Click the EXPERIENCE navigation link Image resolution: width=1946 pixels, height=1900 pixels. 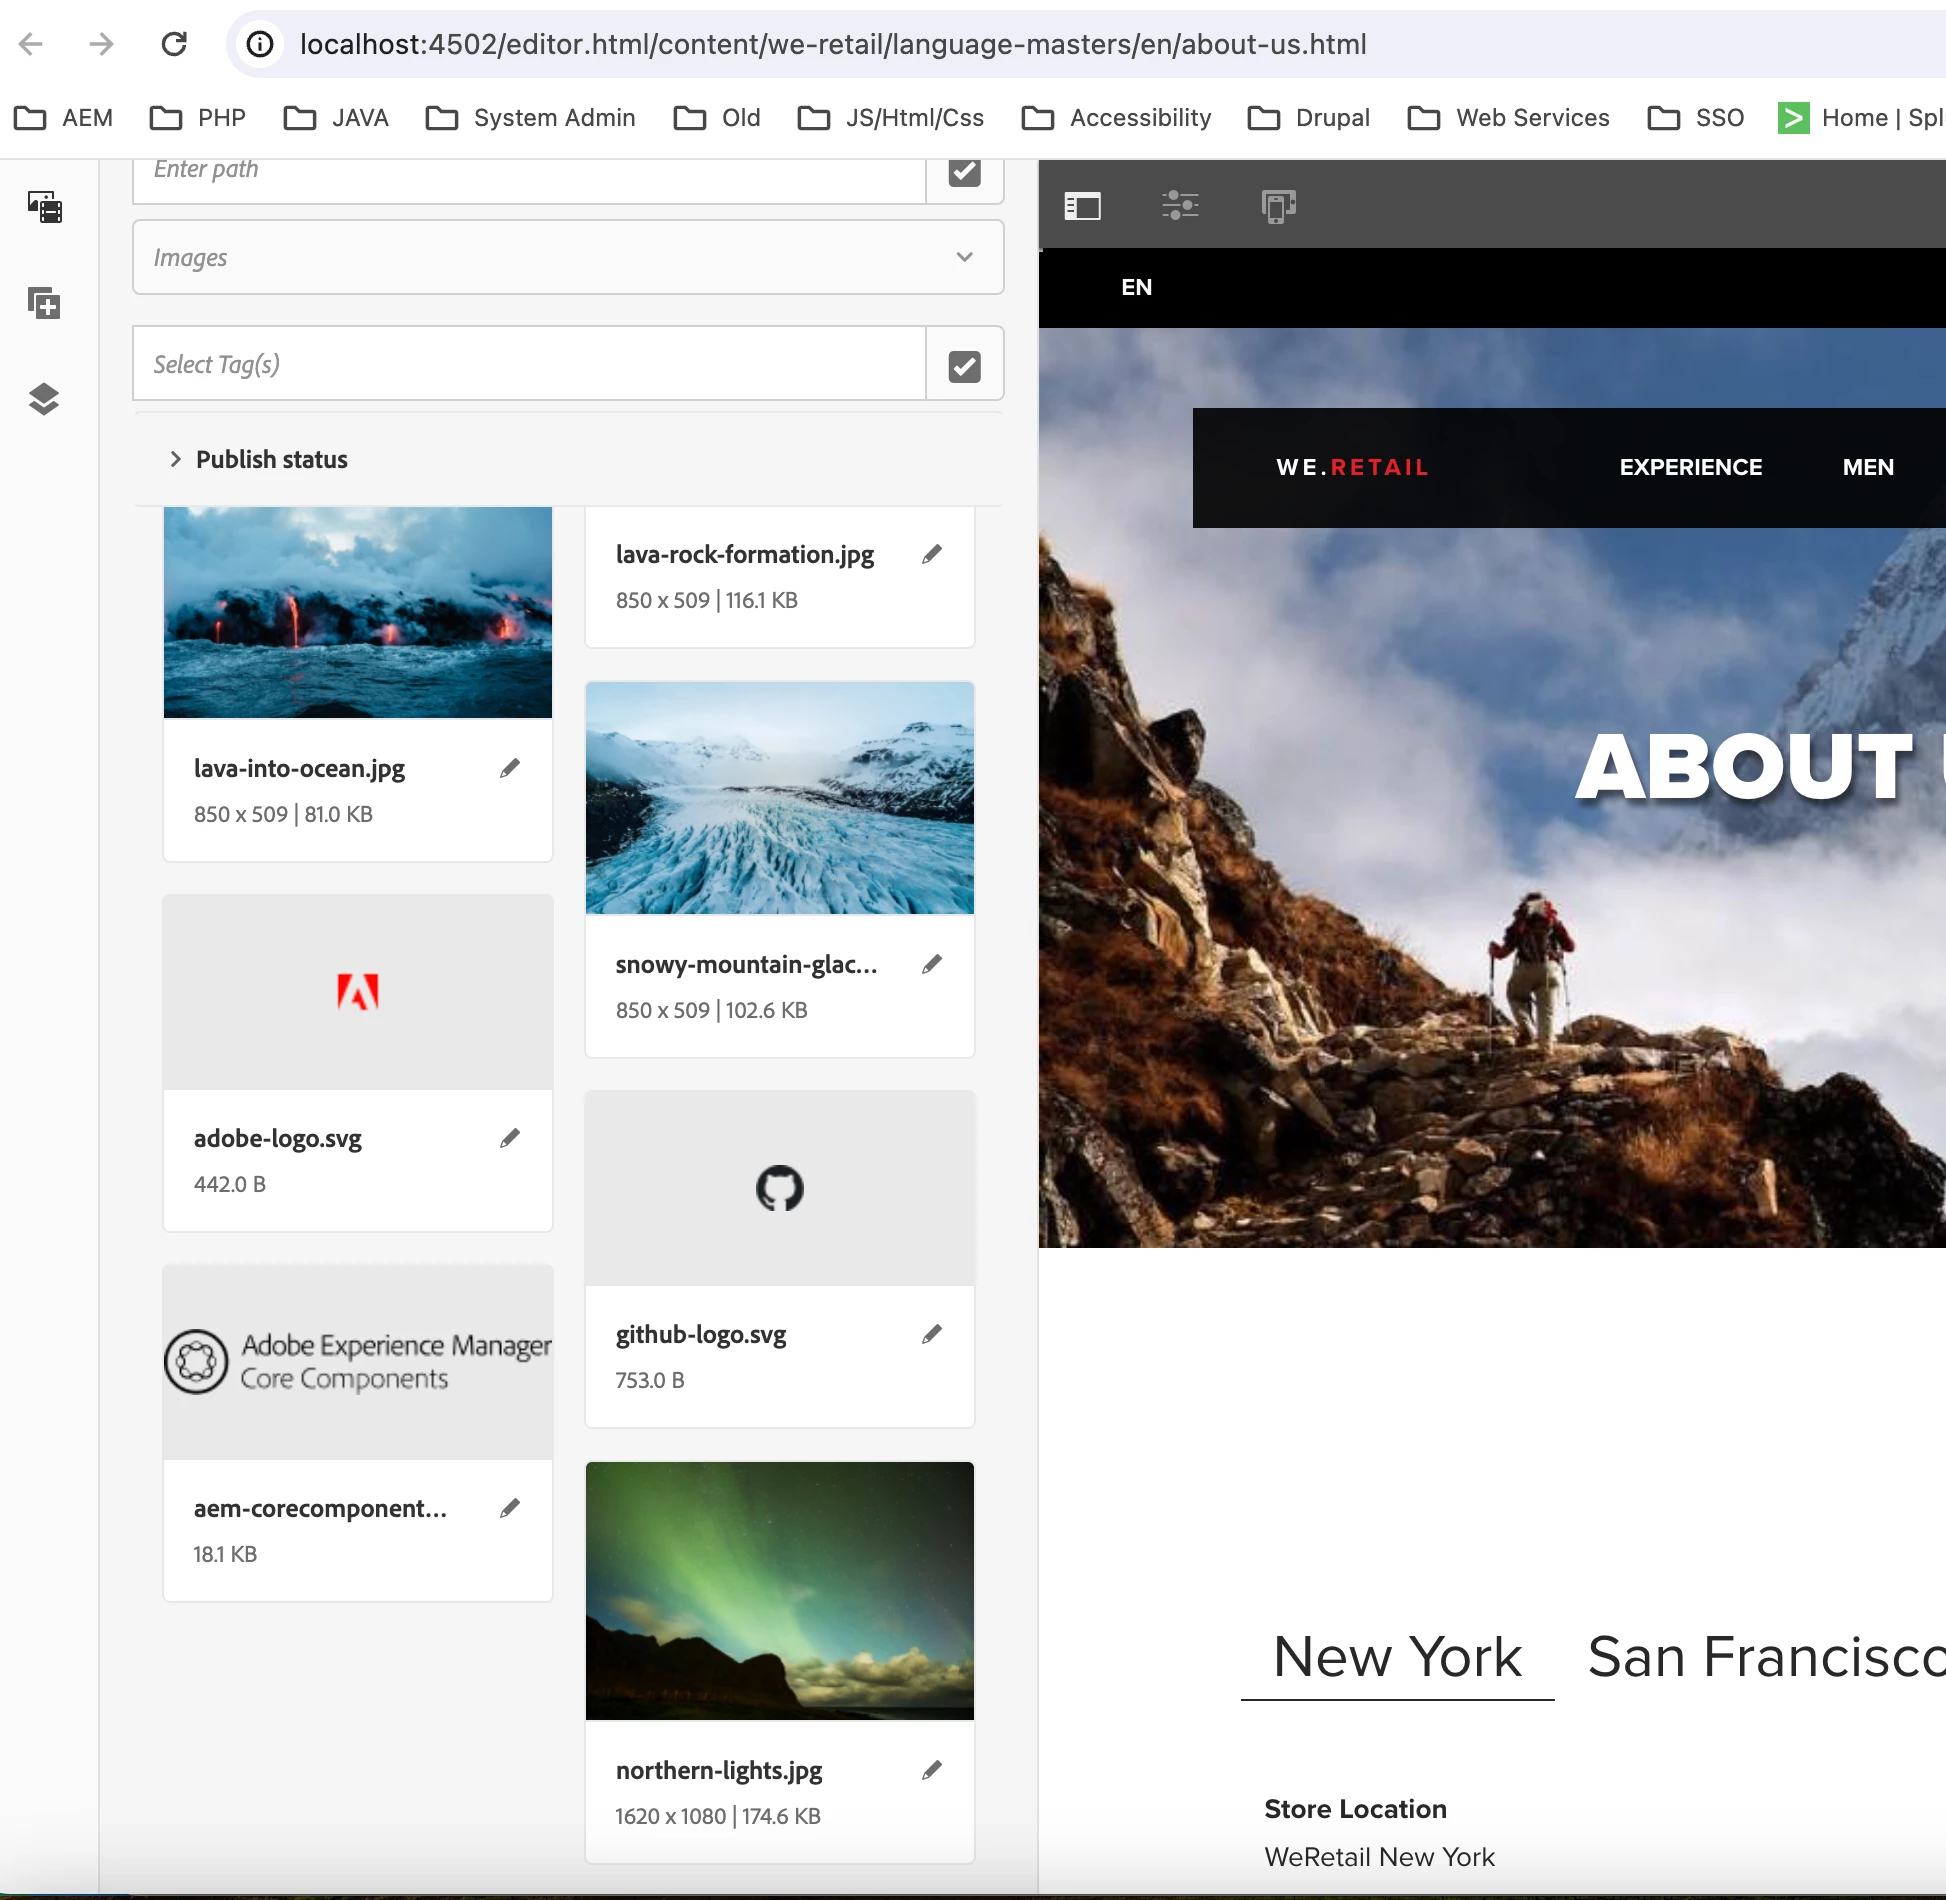1690,467
